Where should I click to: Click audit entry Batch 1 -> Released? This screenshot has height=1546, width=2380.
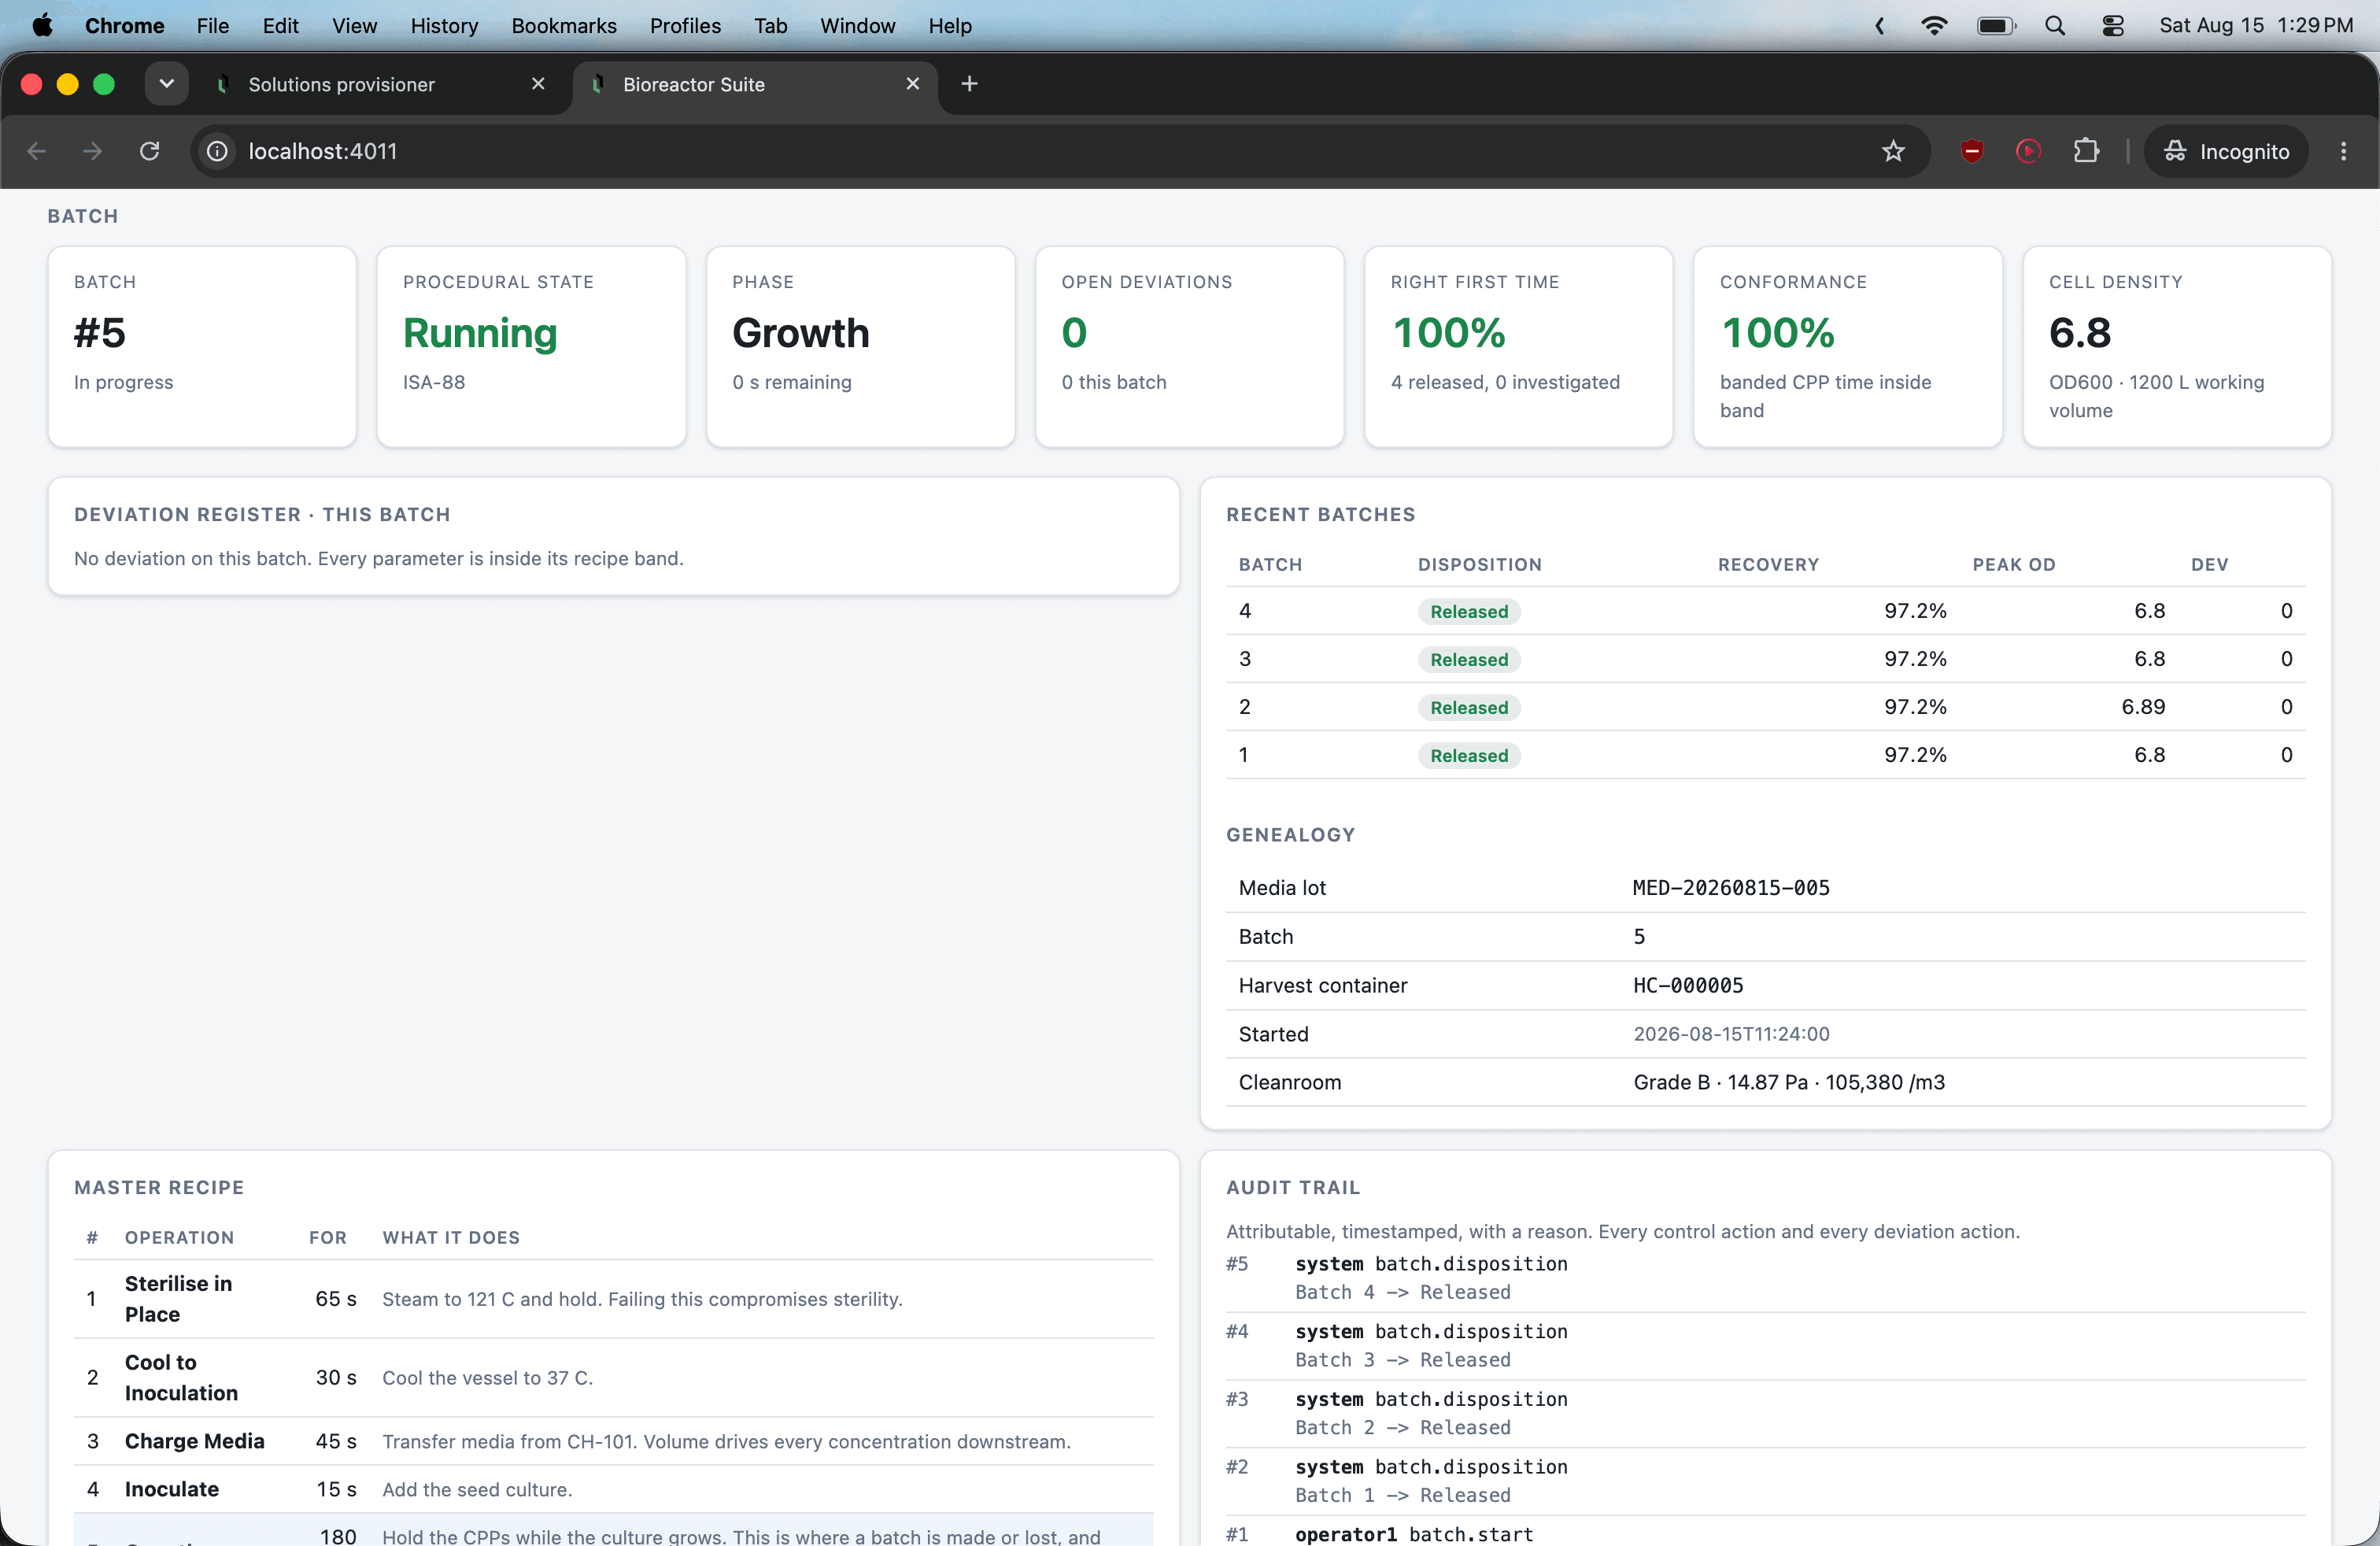1403,1495
